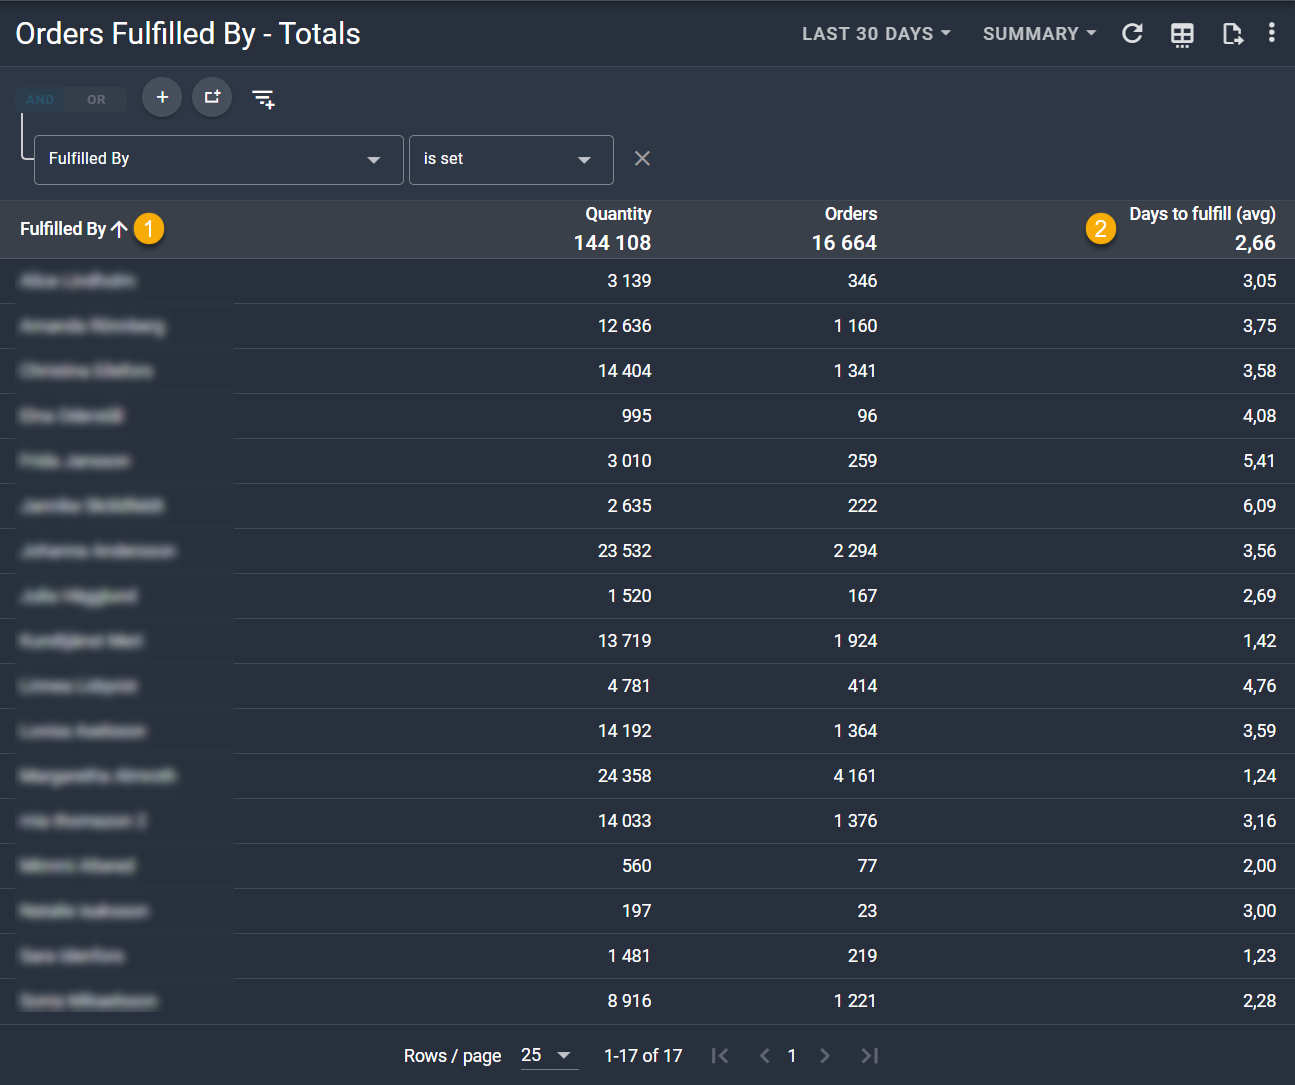The height and width of the screenshot is (1085, 1295).
Task: Remove the Fulfilled By filter row
Action: 642,159
